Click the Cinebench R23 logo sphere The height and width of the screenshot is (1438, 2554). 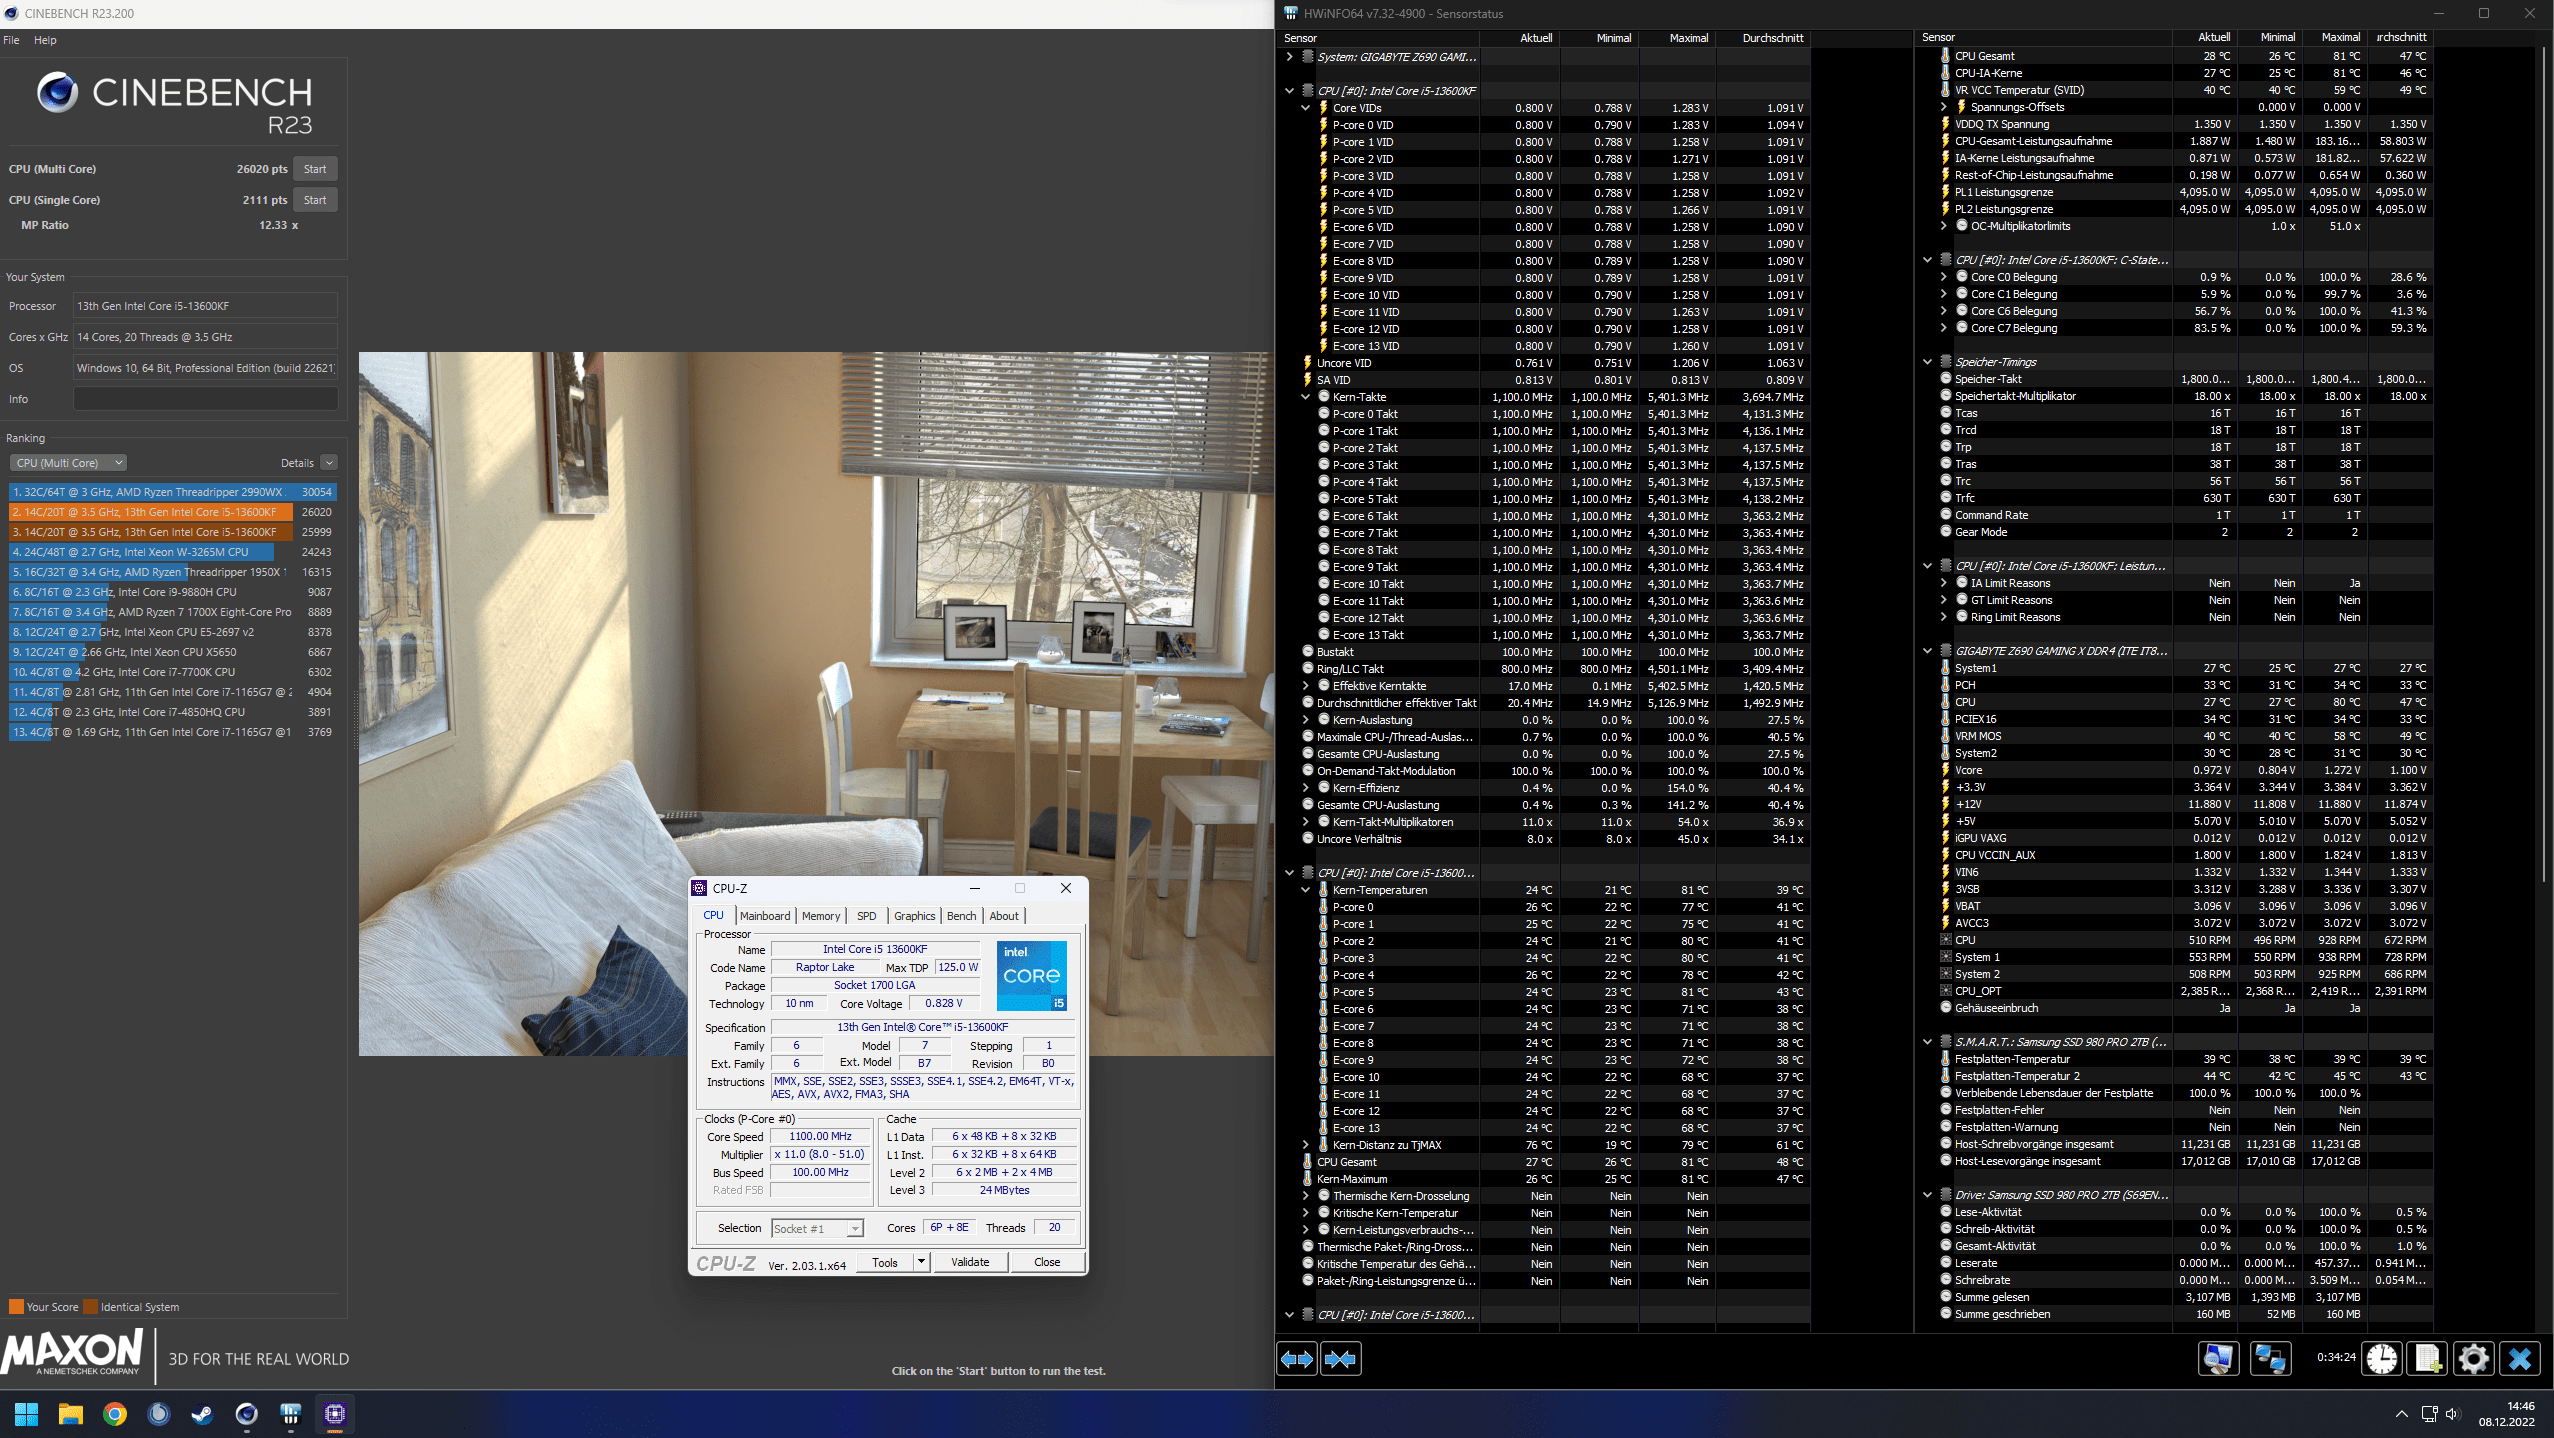57,92
